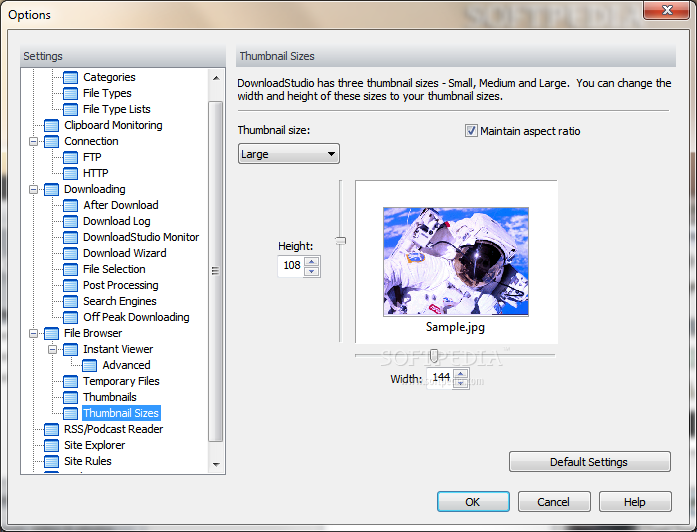The width and height of the screenshot is (697, 532).
Task: Click the DownloadStudio Monitor page icon
Action: click(70, 237)
